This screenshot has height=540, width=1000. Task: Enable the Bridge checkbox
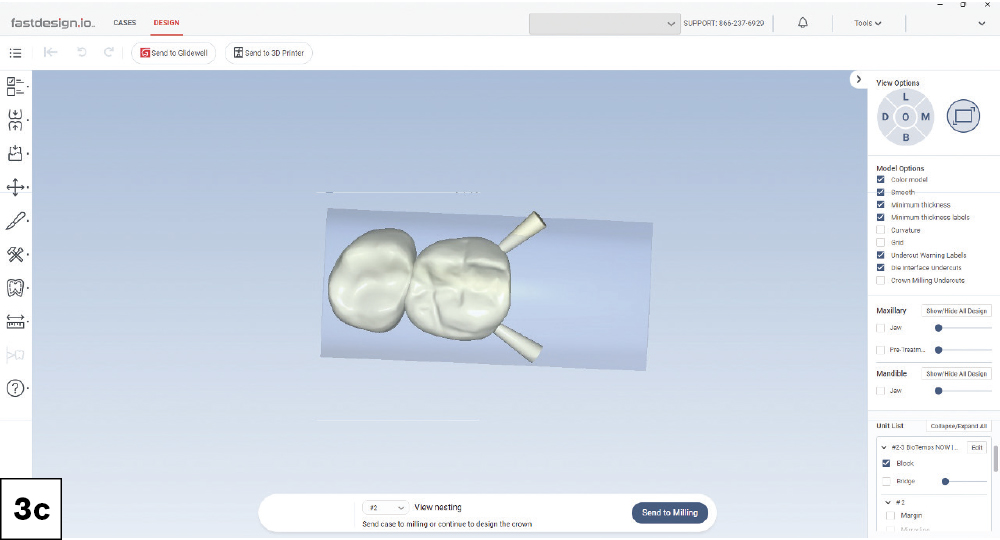coord(886,481)
